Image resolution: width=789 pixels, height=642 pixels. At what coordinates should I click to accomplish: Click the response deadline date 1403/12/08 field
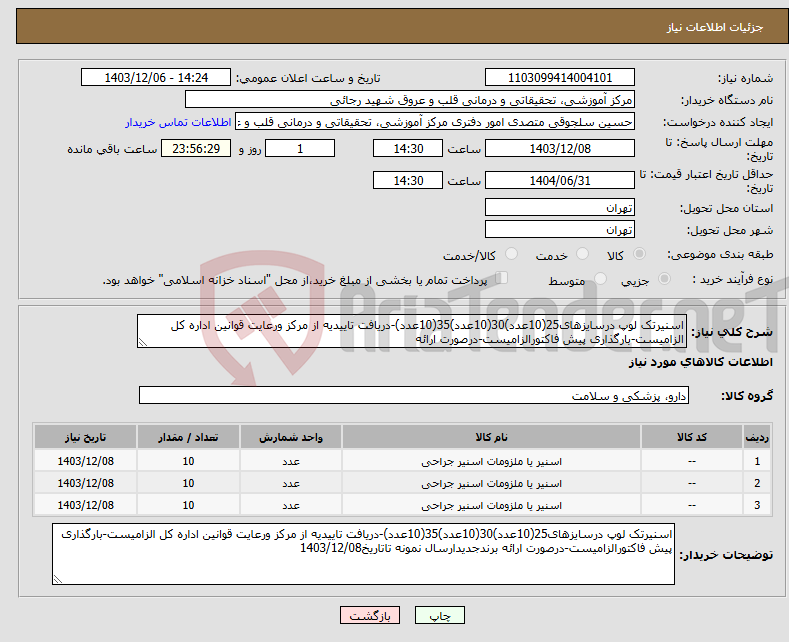coord(560,148)
